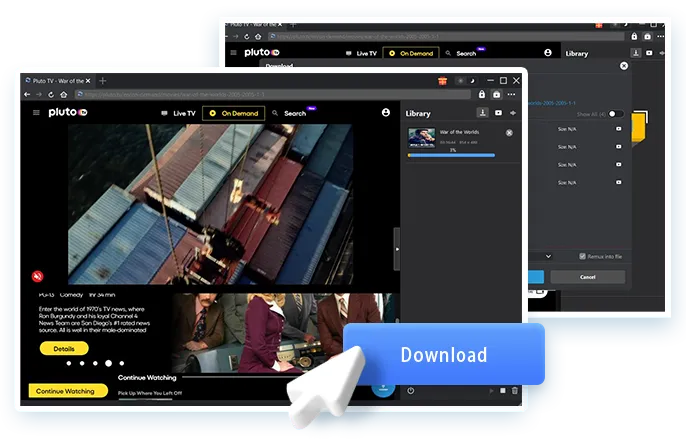Click the camera icon in back window toolbar

point(648,36)
